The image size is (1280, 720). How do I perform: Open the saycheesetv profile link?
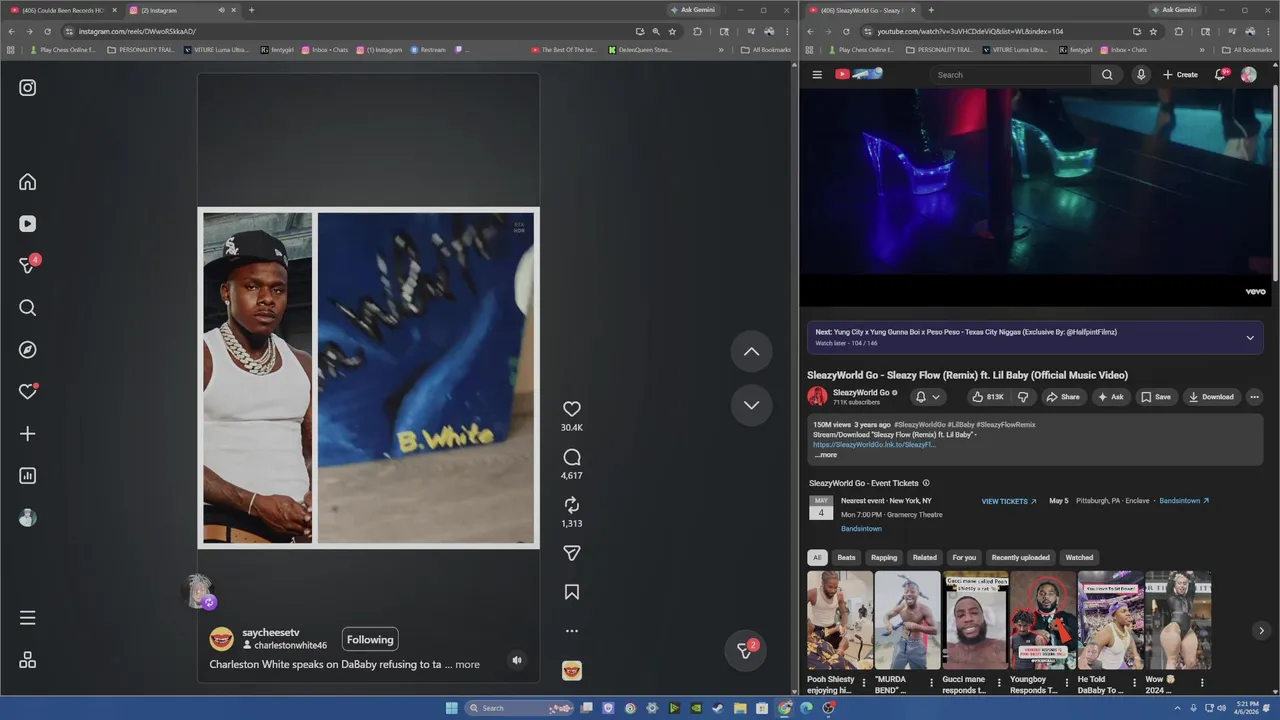[270, 633]
